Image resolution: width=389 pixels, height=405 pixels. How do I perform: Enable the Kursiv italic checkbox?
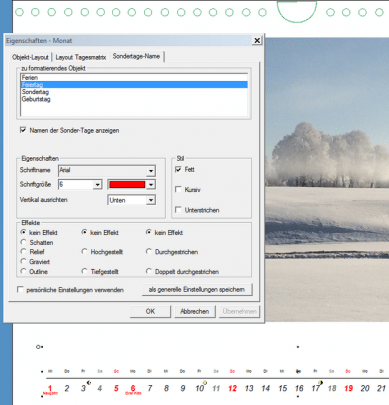178,189
